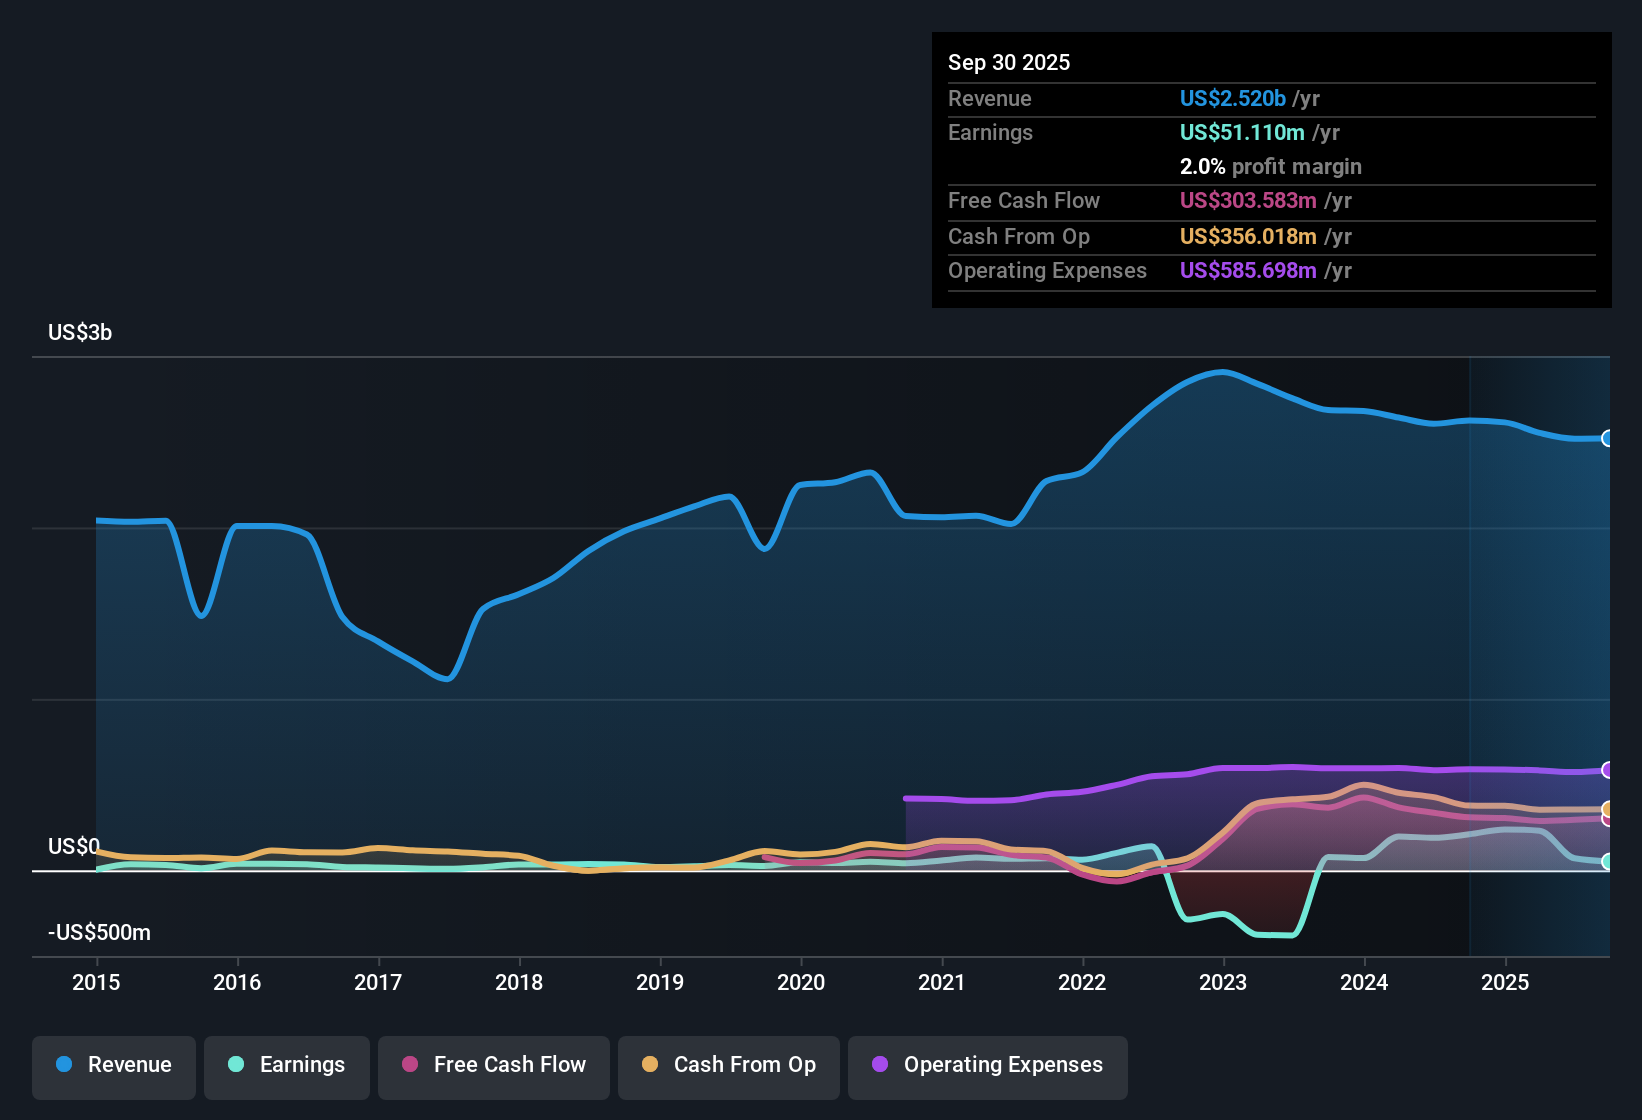
Task: Toggle the Earnings series off
Action: 286,1065
